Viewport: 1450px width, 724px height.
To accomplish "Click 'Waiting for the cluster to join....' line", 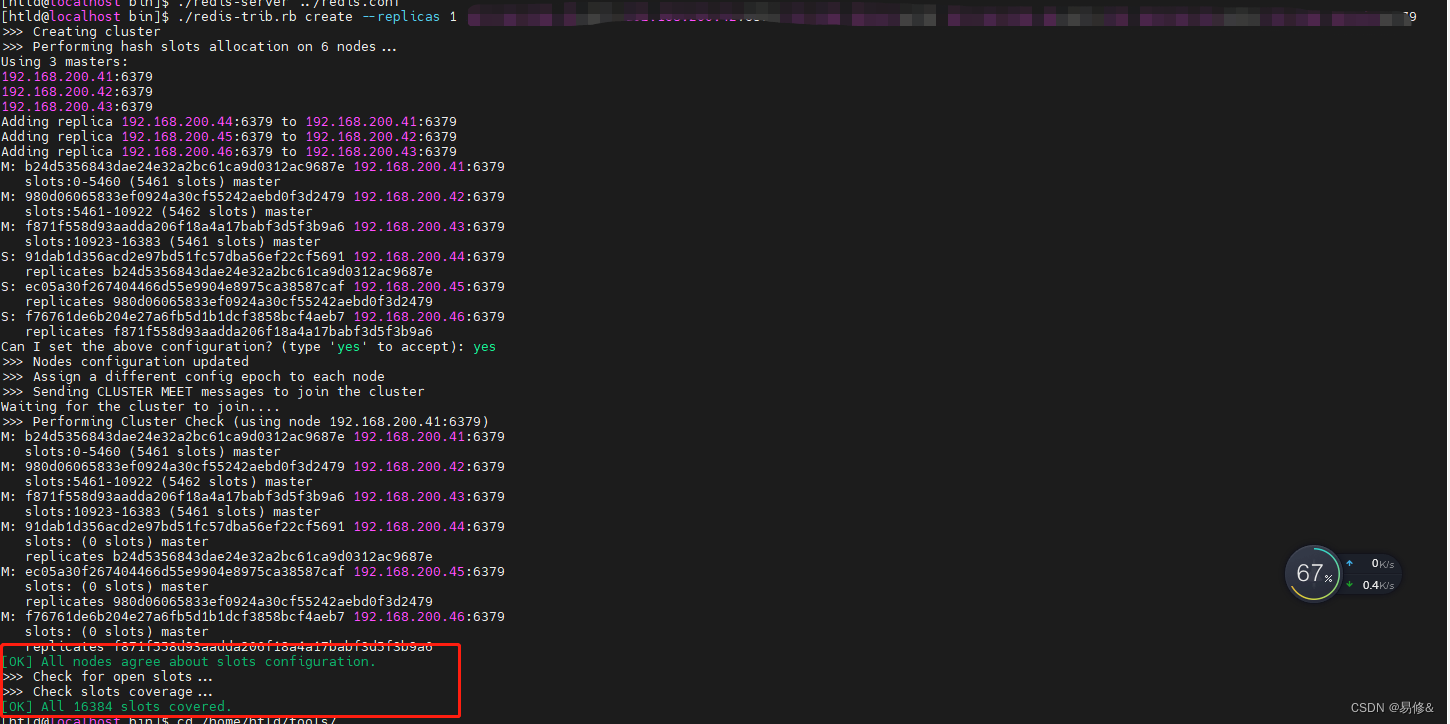I will coord(141,407).
